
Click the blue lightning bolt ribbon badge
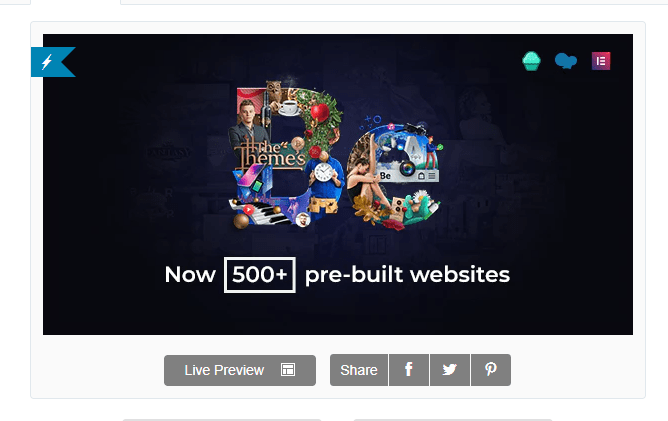pyautogui.click(x=53, y=62)
